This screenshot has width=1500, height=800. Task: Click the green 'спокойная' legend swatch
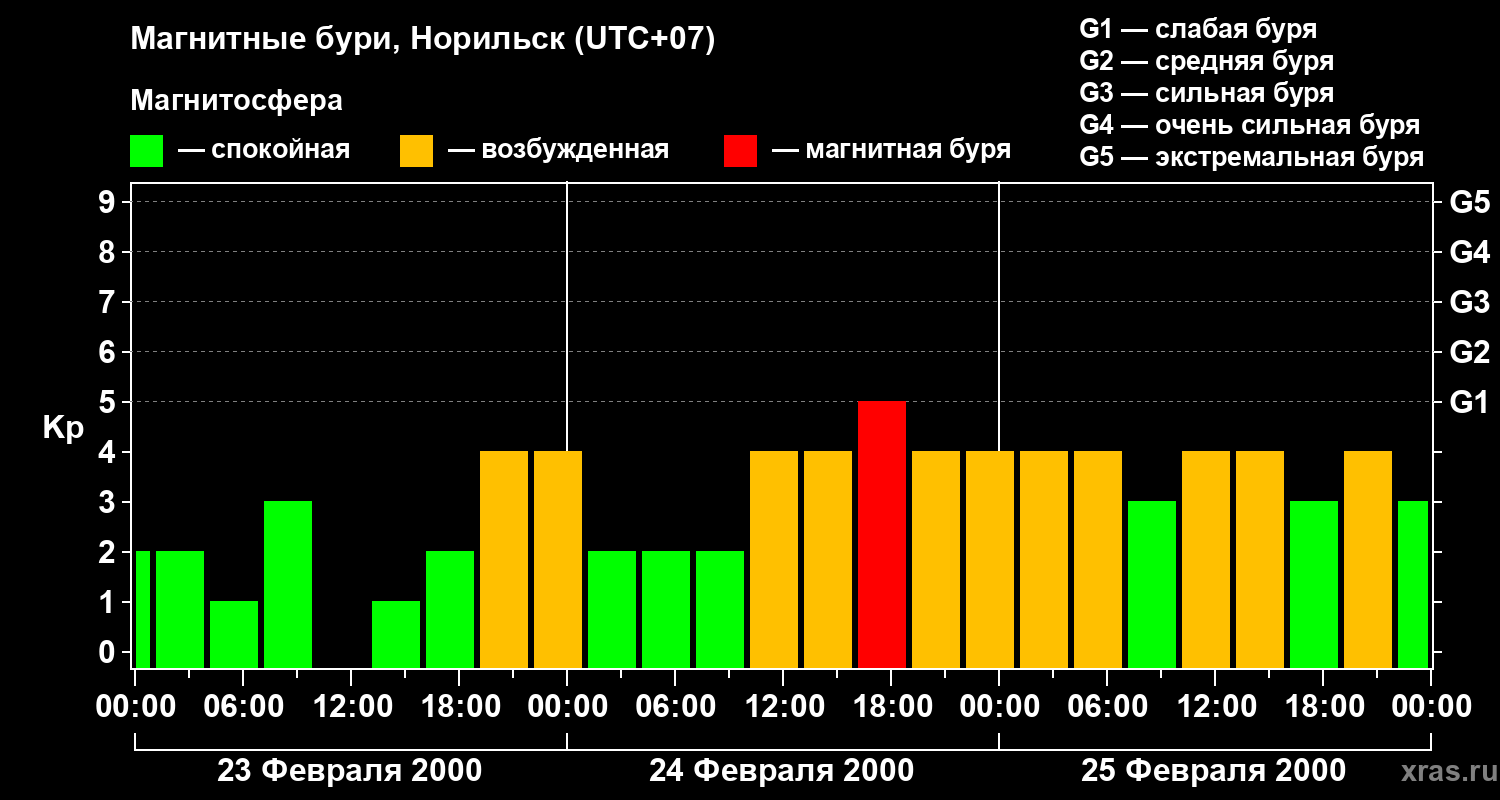tap(146, 151)
